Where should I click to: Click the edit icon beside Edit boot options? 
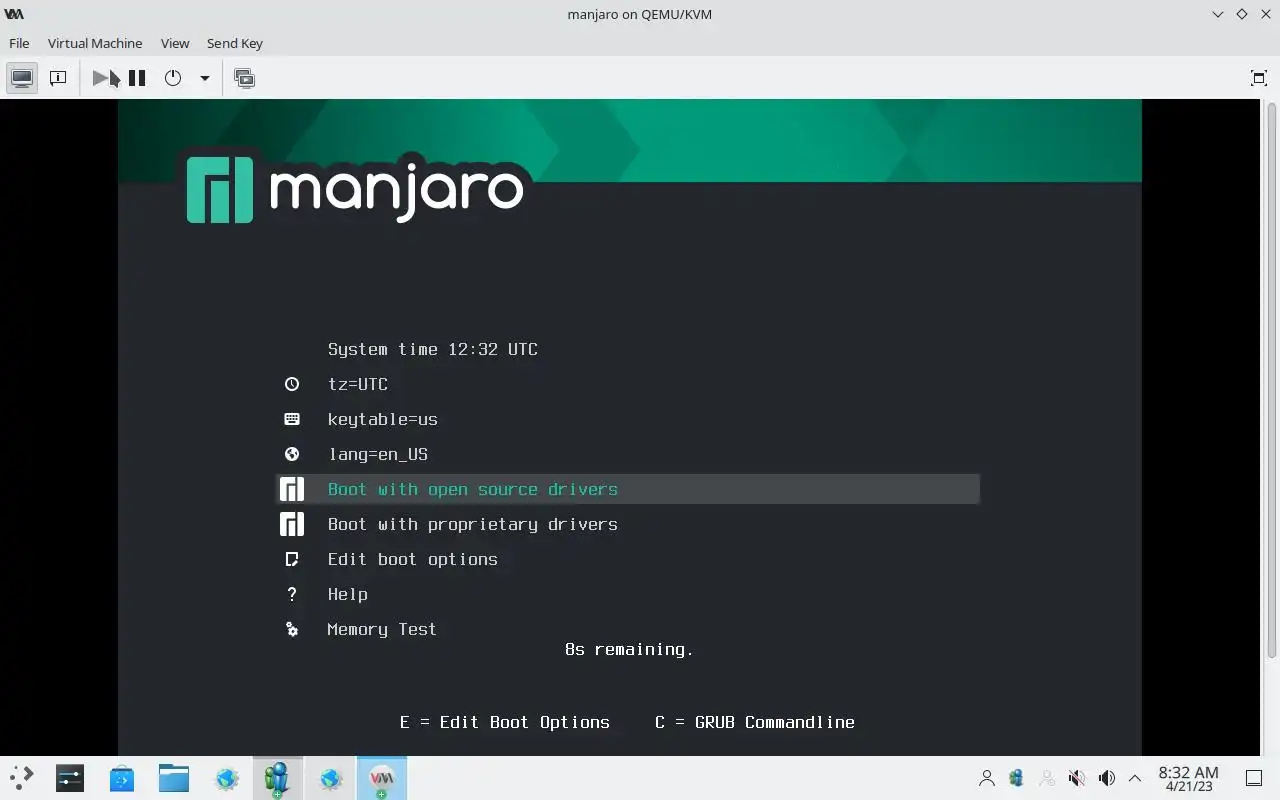pyautogui.click(x=292, y=559)
